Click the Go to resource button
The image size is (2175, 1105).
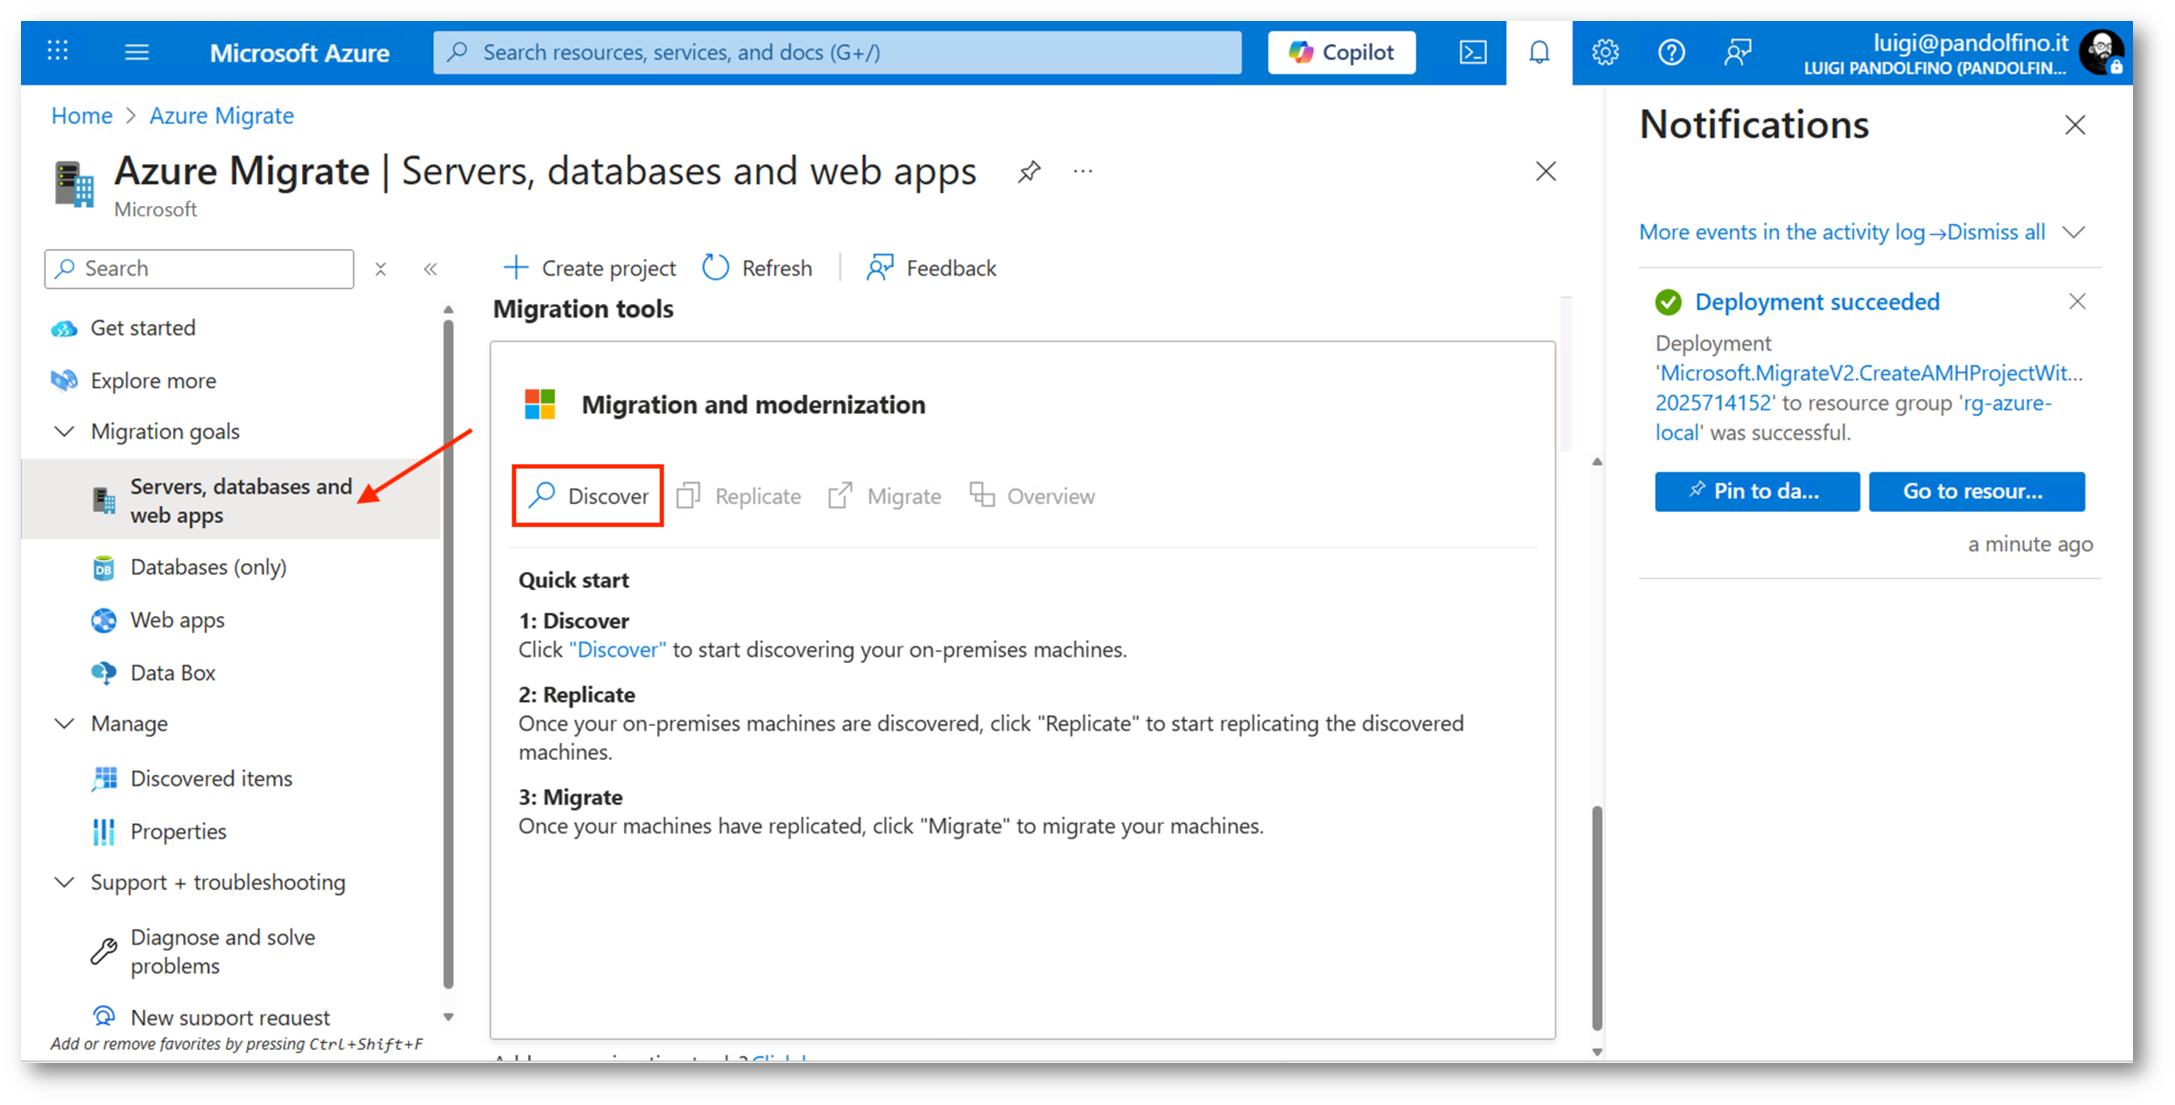1975,491
